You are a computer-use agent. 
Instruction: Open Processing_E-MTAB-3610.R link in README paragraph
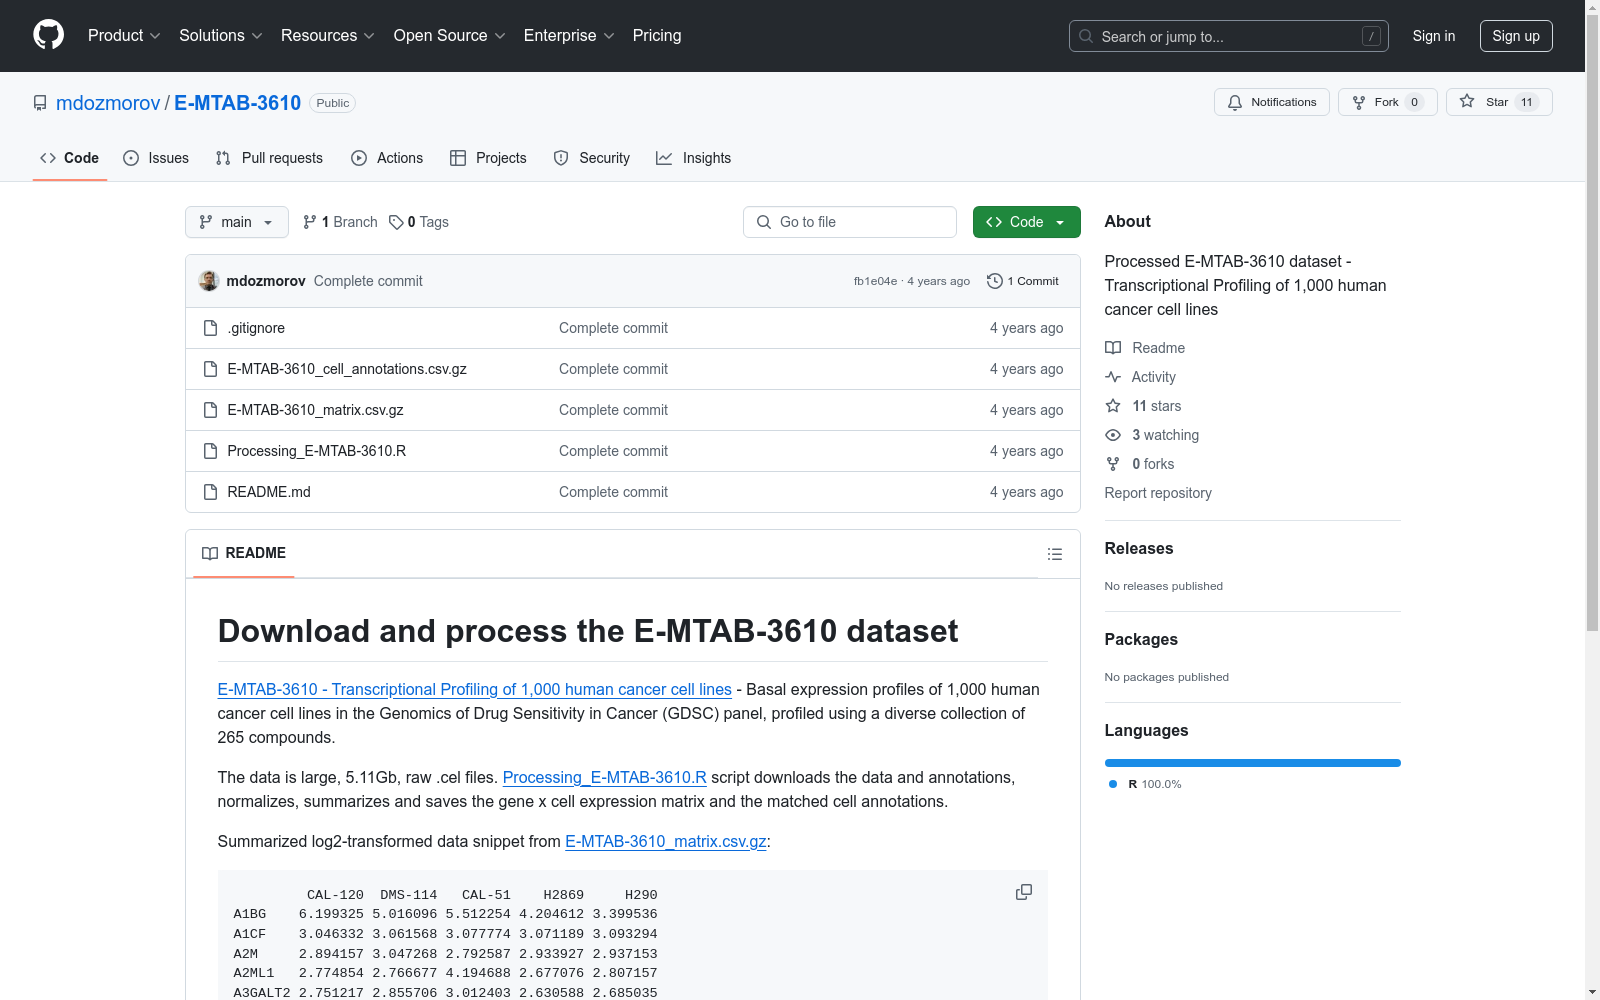pos(605,777)
